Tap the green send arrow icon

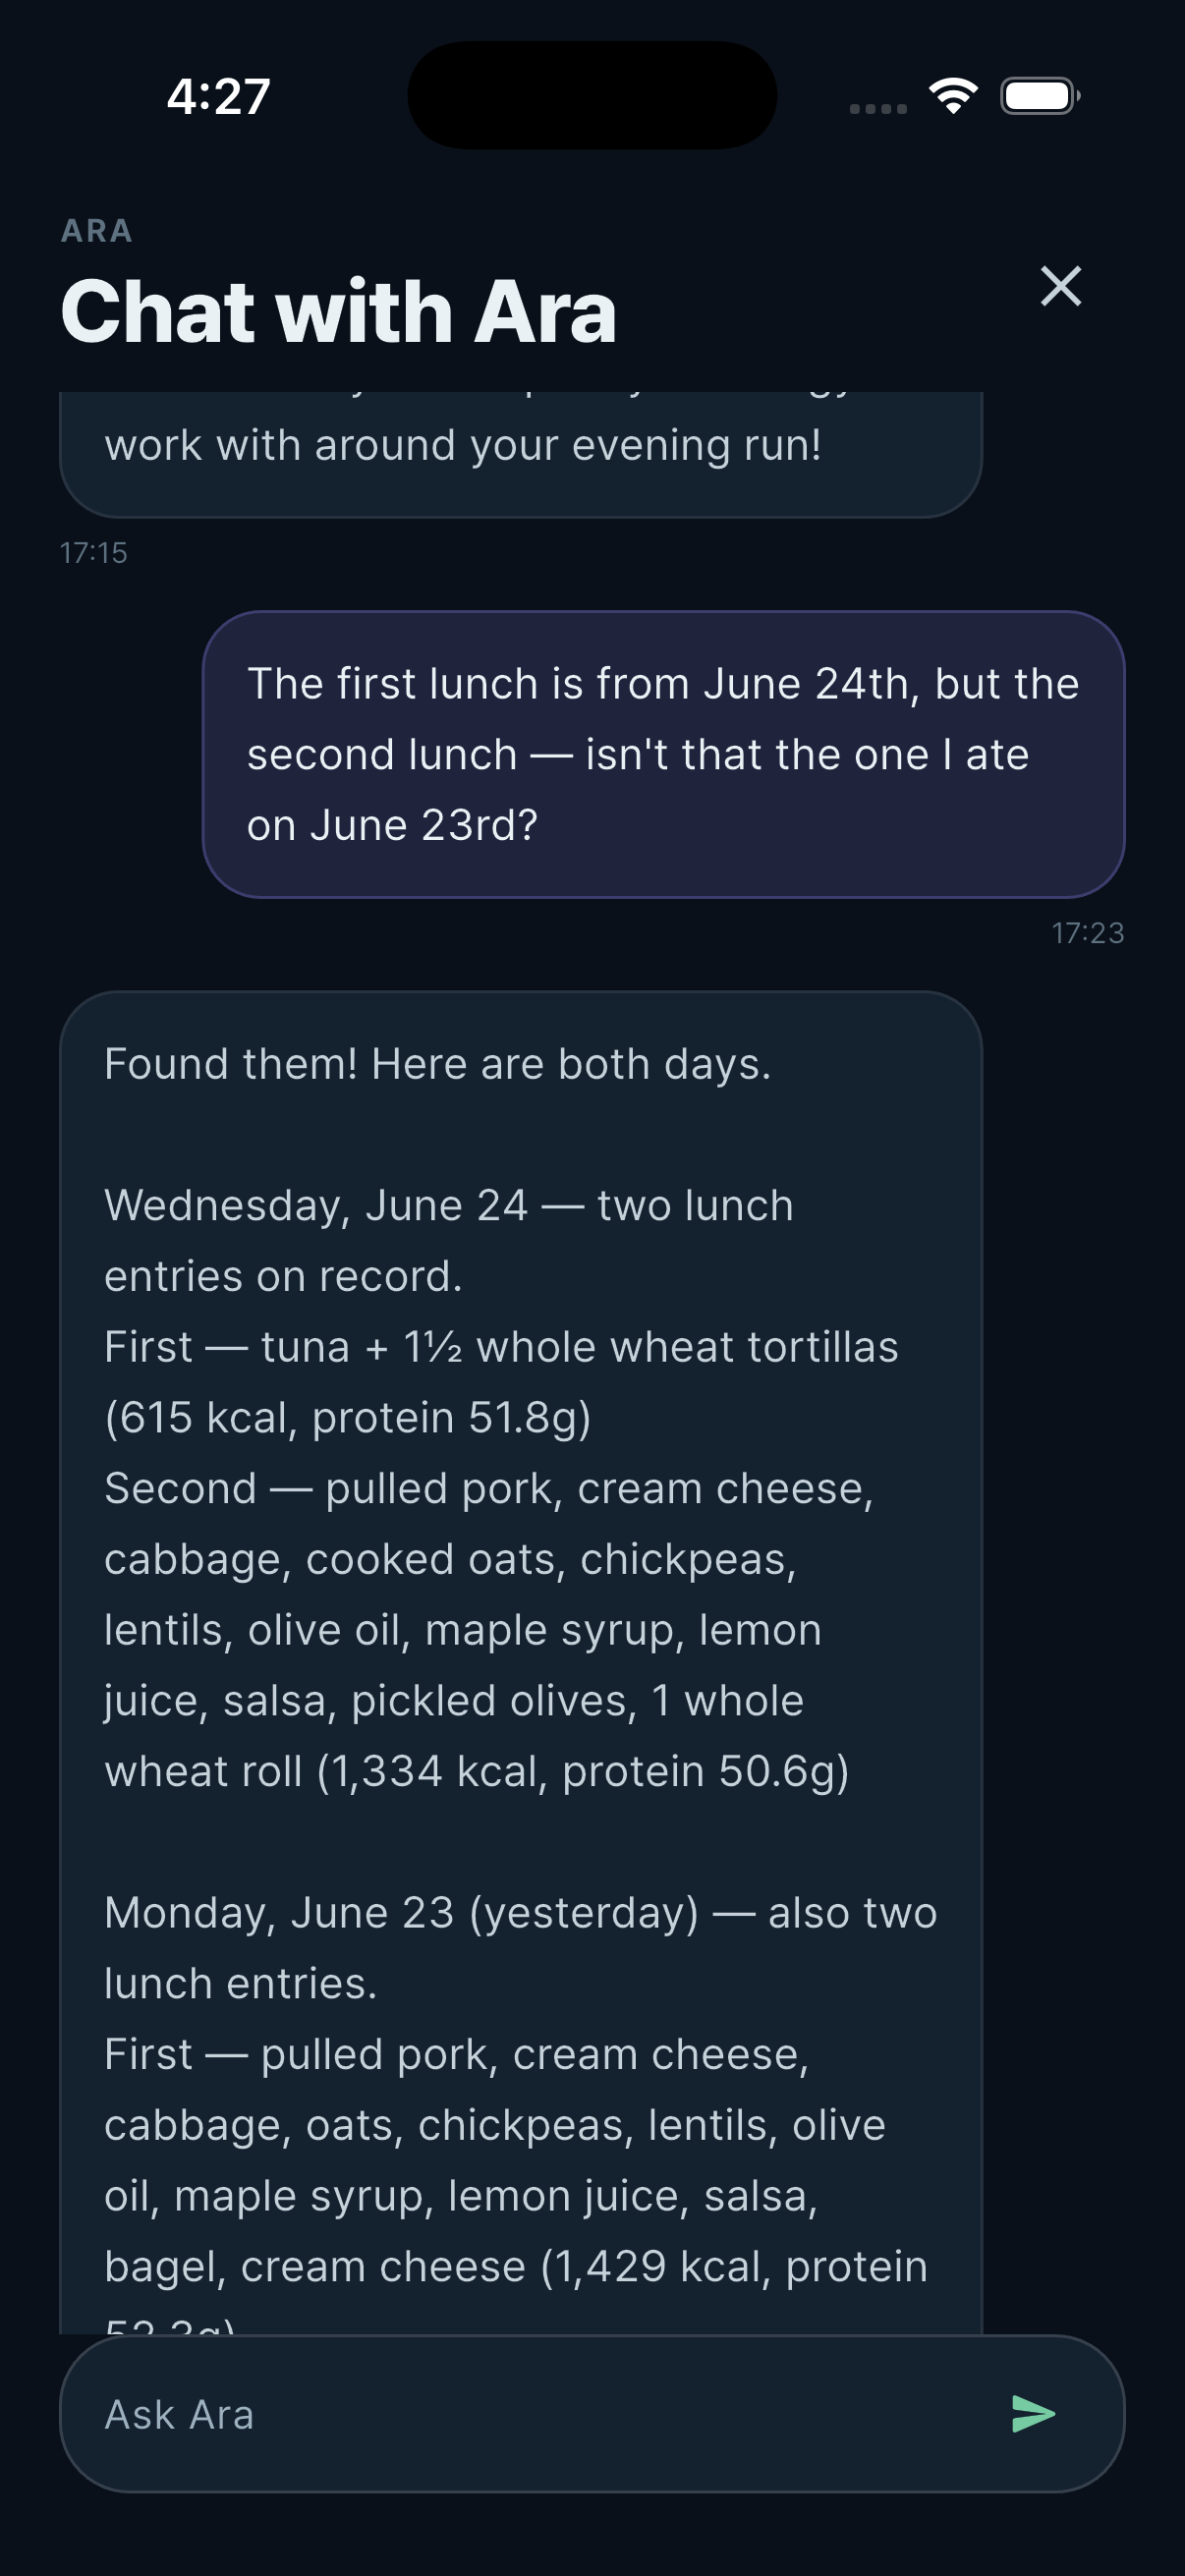1033,2414
